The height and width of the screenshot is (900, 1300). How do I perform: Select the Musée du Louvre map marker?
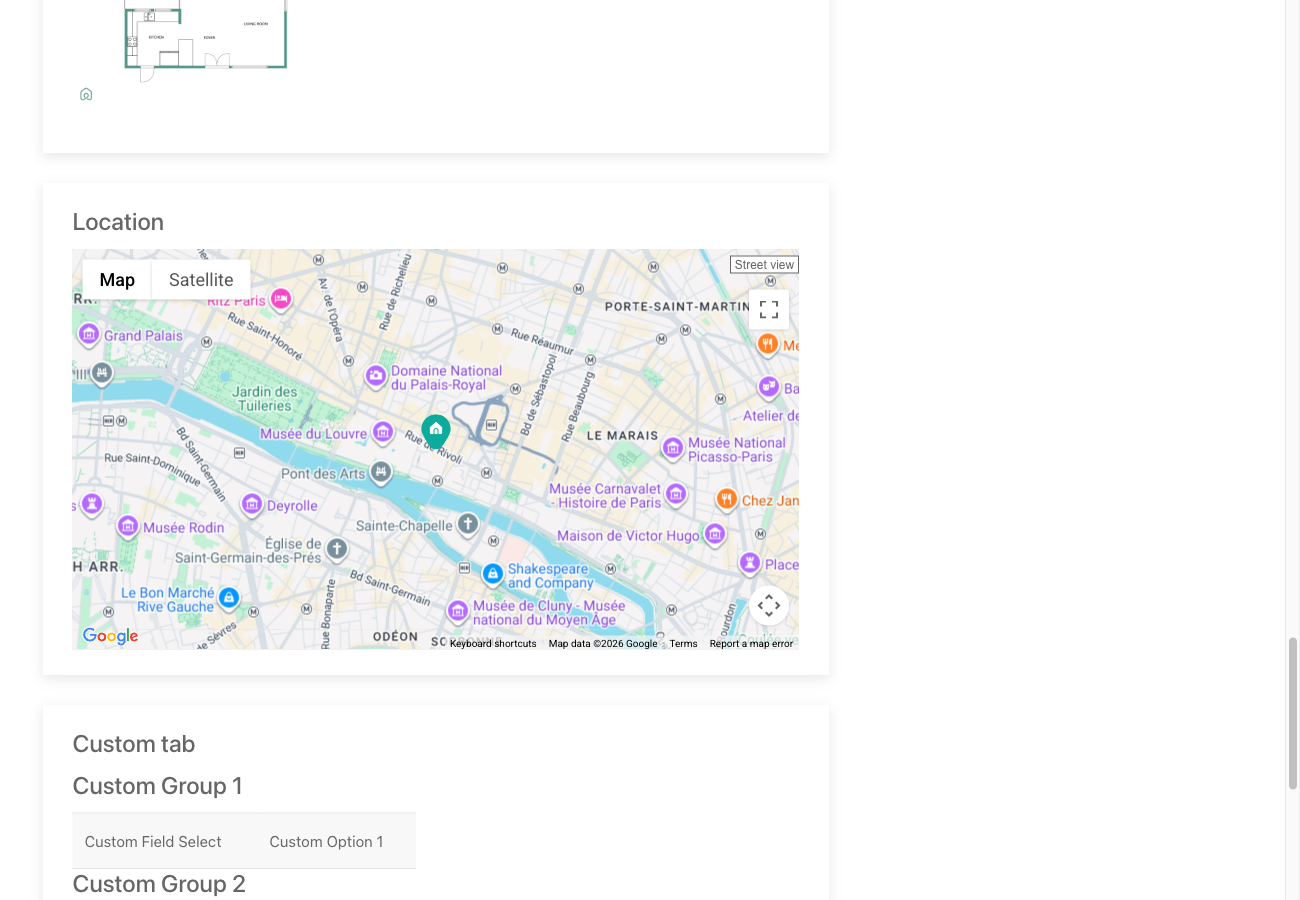383,432
